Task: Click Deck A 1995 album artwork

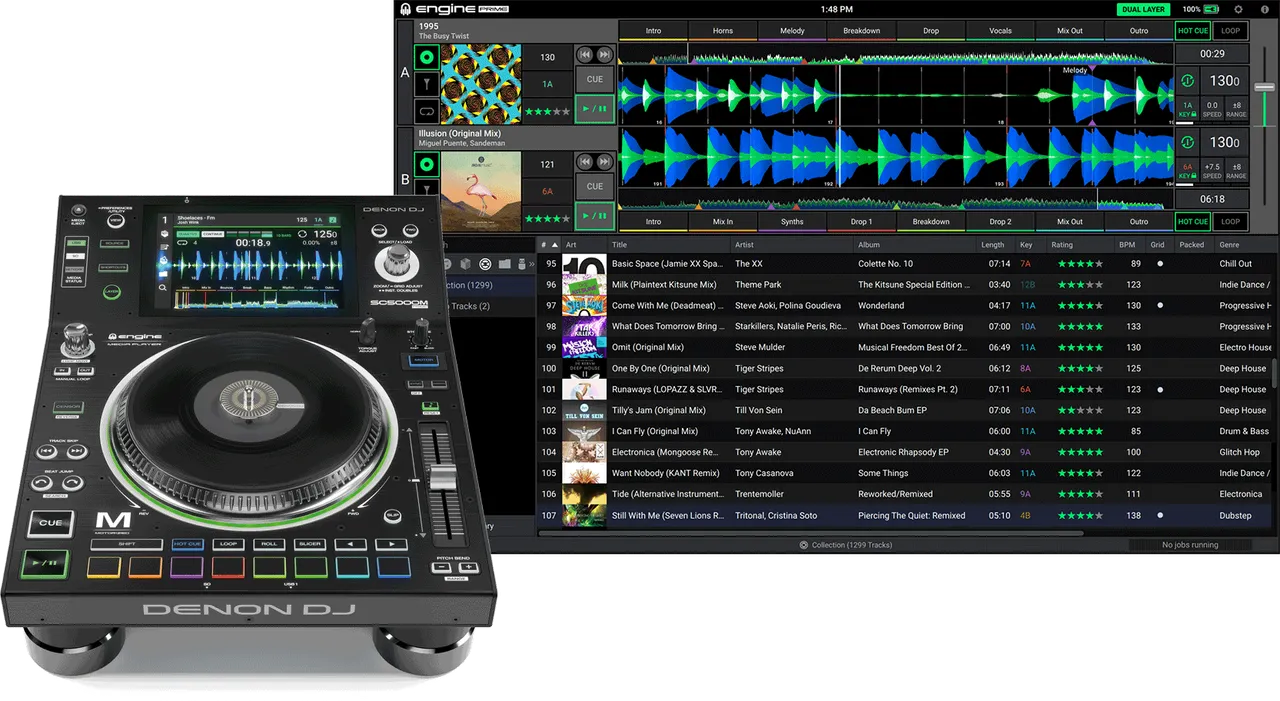Action: pos(481,84)
